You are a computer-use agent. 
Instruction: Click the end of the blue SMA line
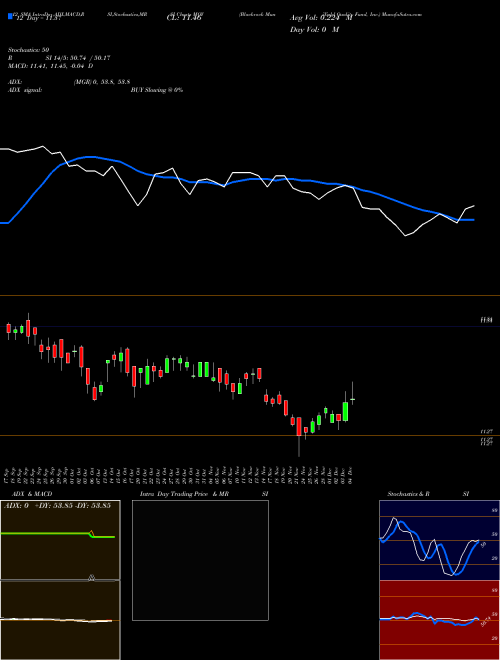tap(472, 220)
